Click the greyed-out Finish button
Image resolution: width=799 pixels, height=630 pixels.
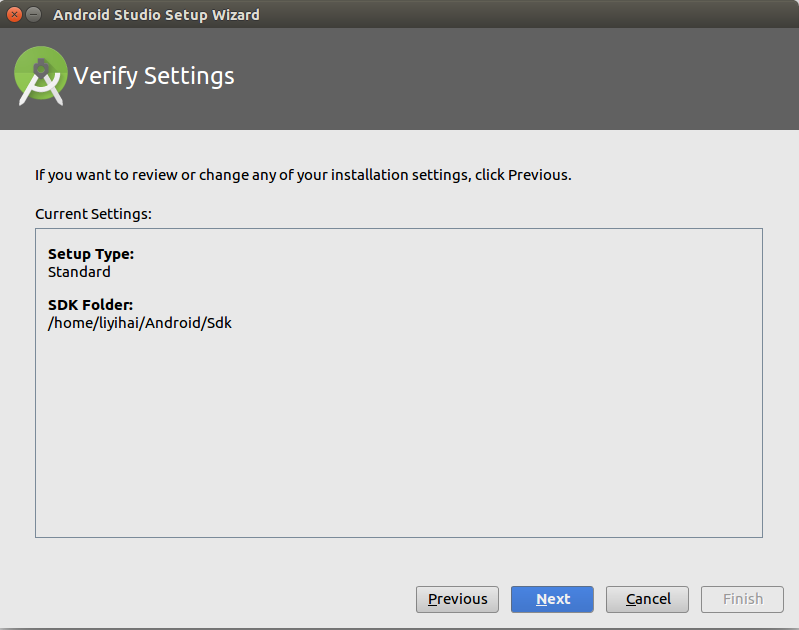coord(743,599)
